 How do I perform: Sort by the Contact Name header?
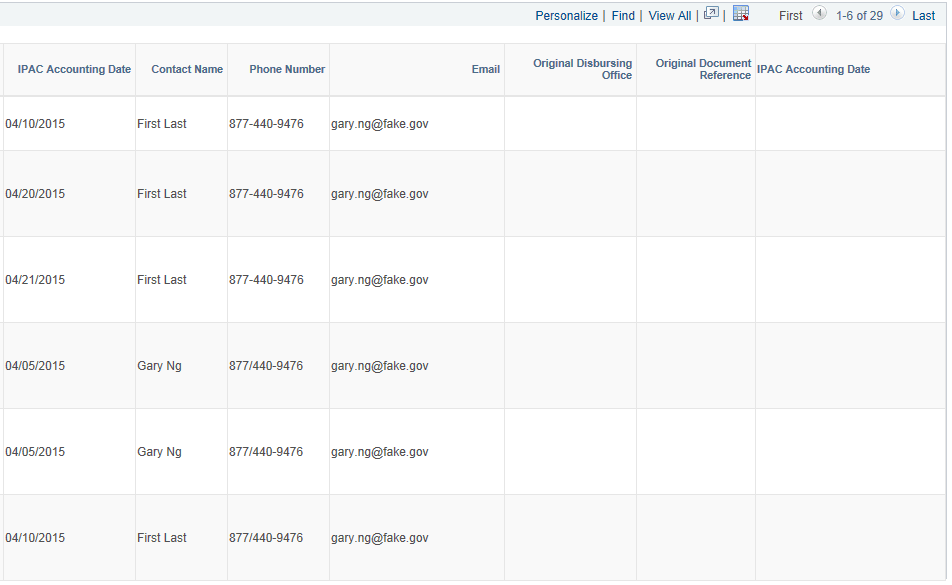coord(187,69)
